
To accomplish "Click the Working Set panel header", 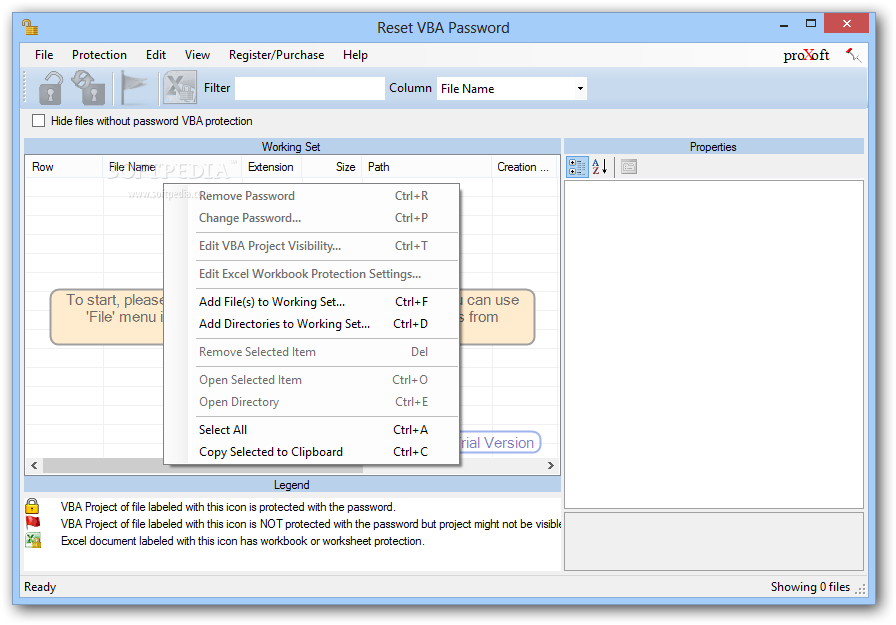I will (x=291, y=147).
